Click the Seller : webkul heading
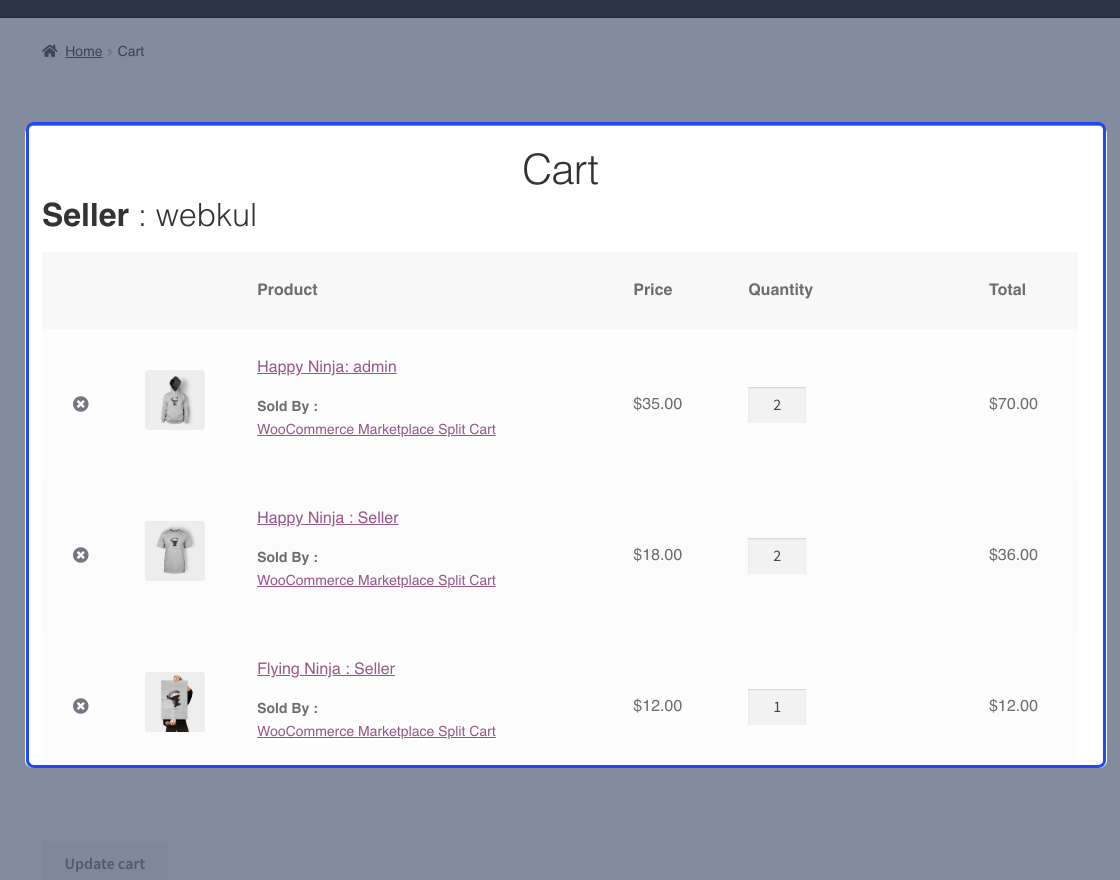This screenshot has width=1120, height=880. click(150, 215)
